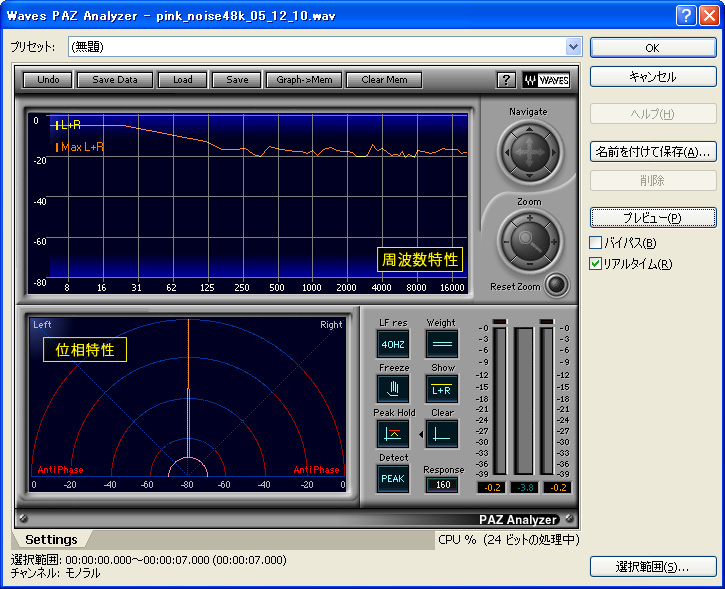The image size is (725, 589).
Task: Click the Weight setting button
Action: (x=441, y=343)
